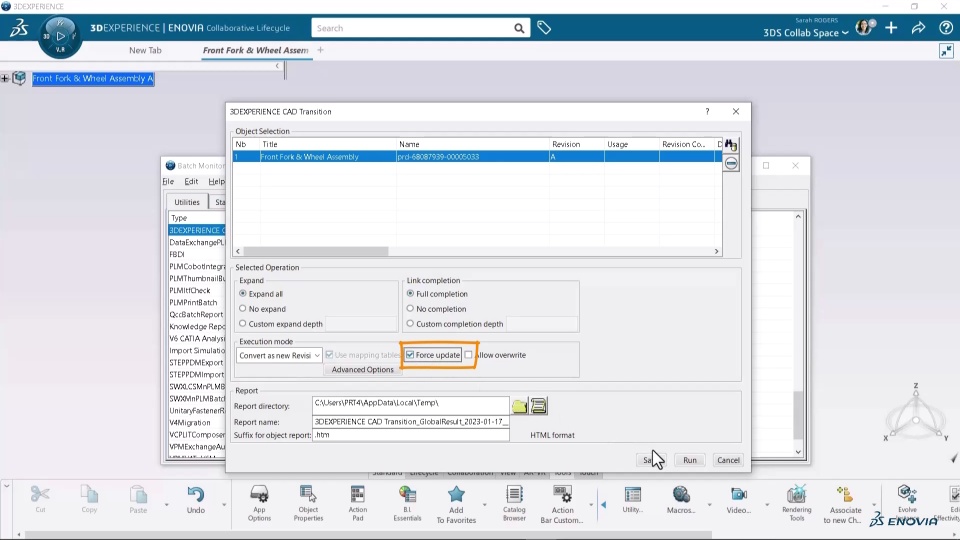The width and height of the screenshot is (960, 540).
Task: Open the dropdown arrow next to Undo
Action: tap(224, 504)
